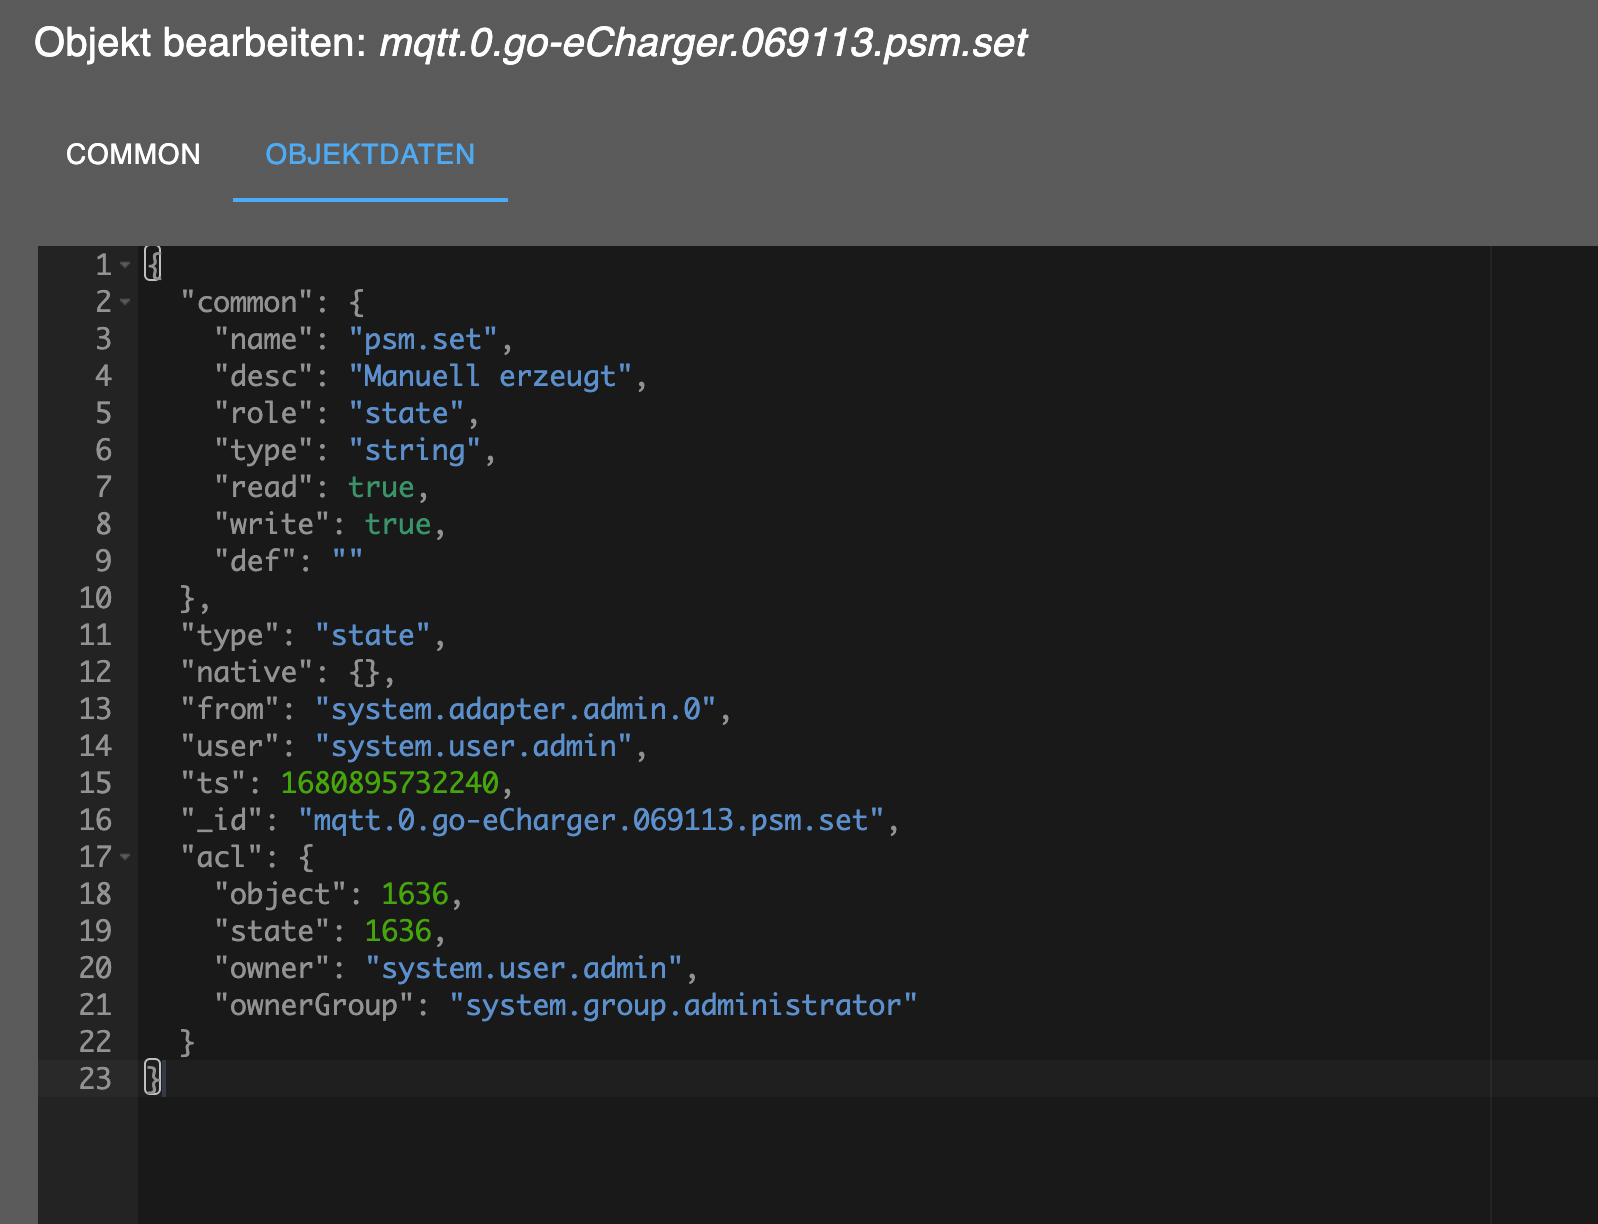Collapse the root object at line 1
1598x1224 pixels.
tap(125, 265)
